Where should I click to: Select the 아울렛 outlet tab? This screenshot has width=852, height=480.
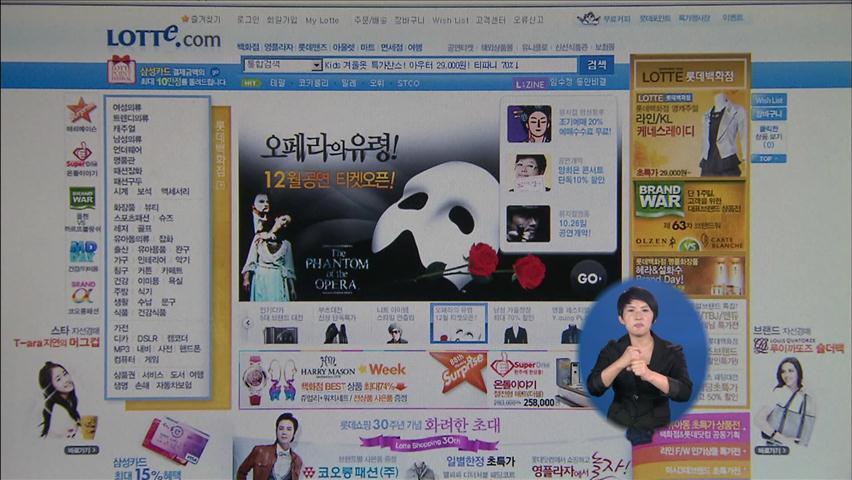tap(343, 47)
